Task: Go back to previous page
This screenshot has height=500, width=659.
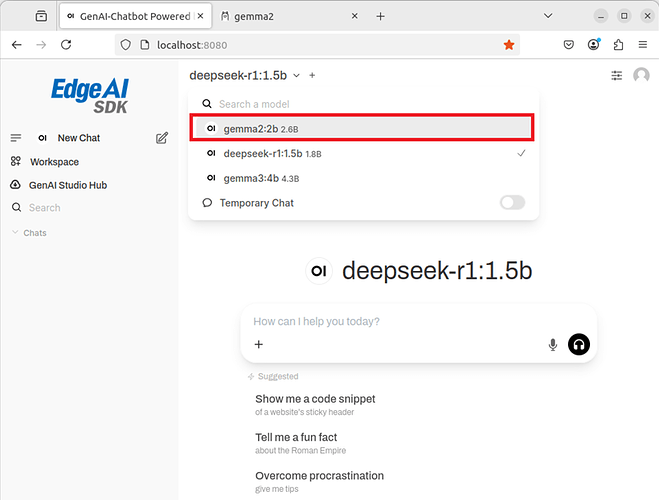Action: click(17, 45)
